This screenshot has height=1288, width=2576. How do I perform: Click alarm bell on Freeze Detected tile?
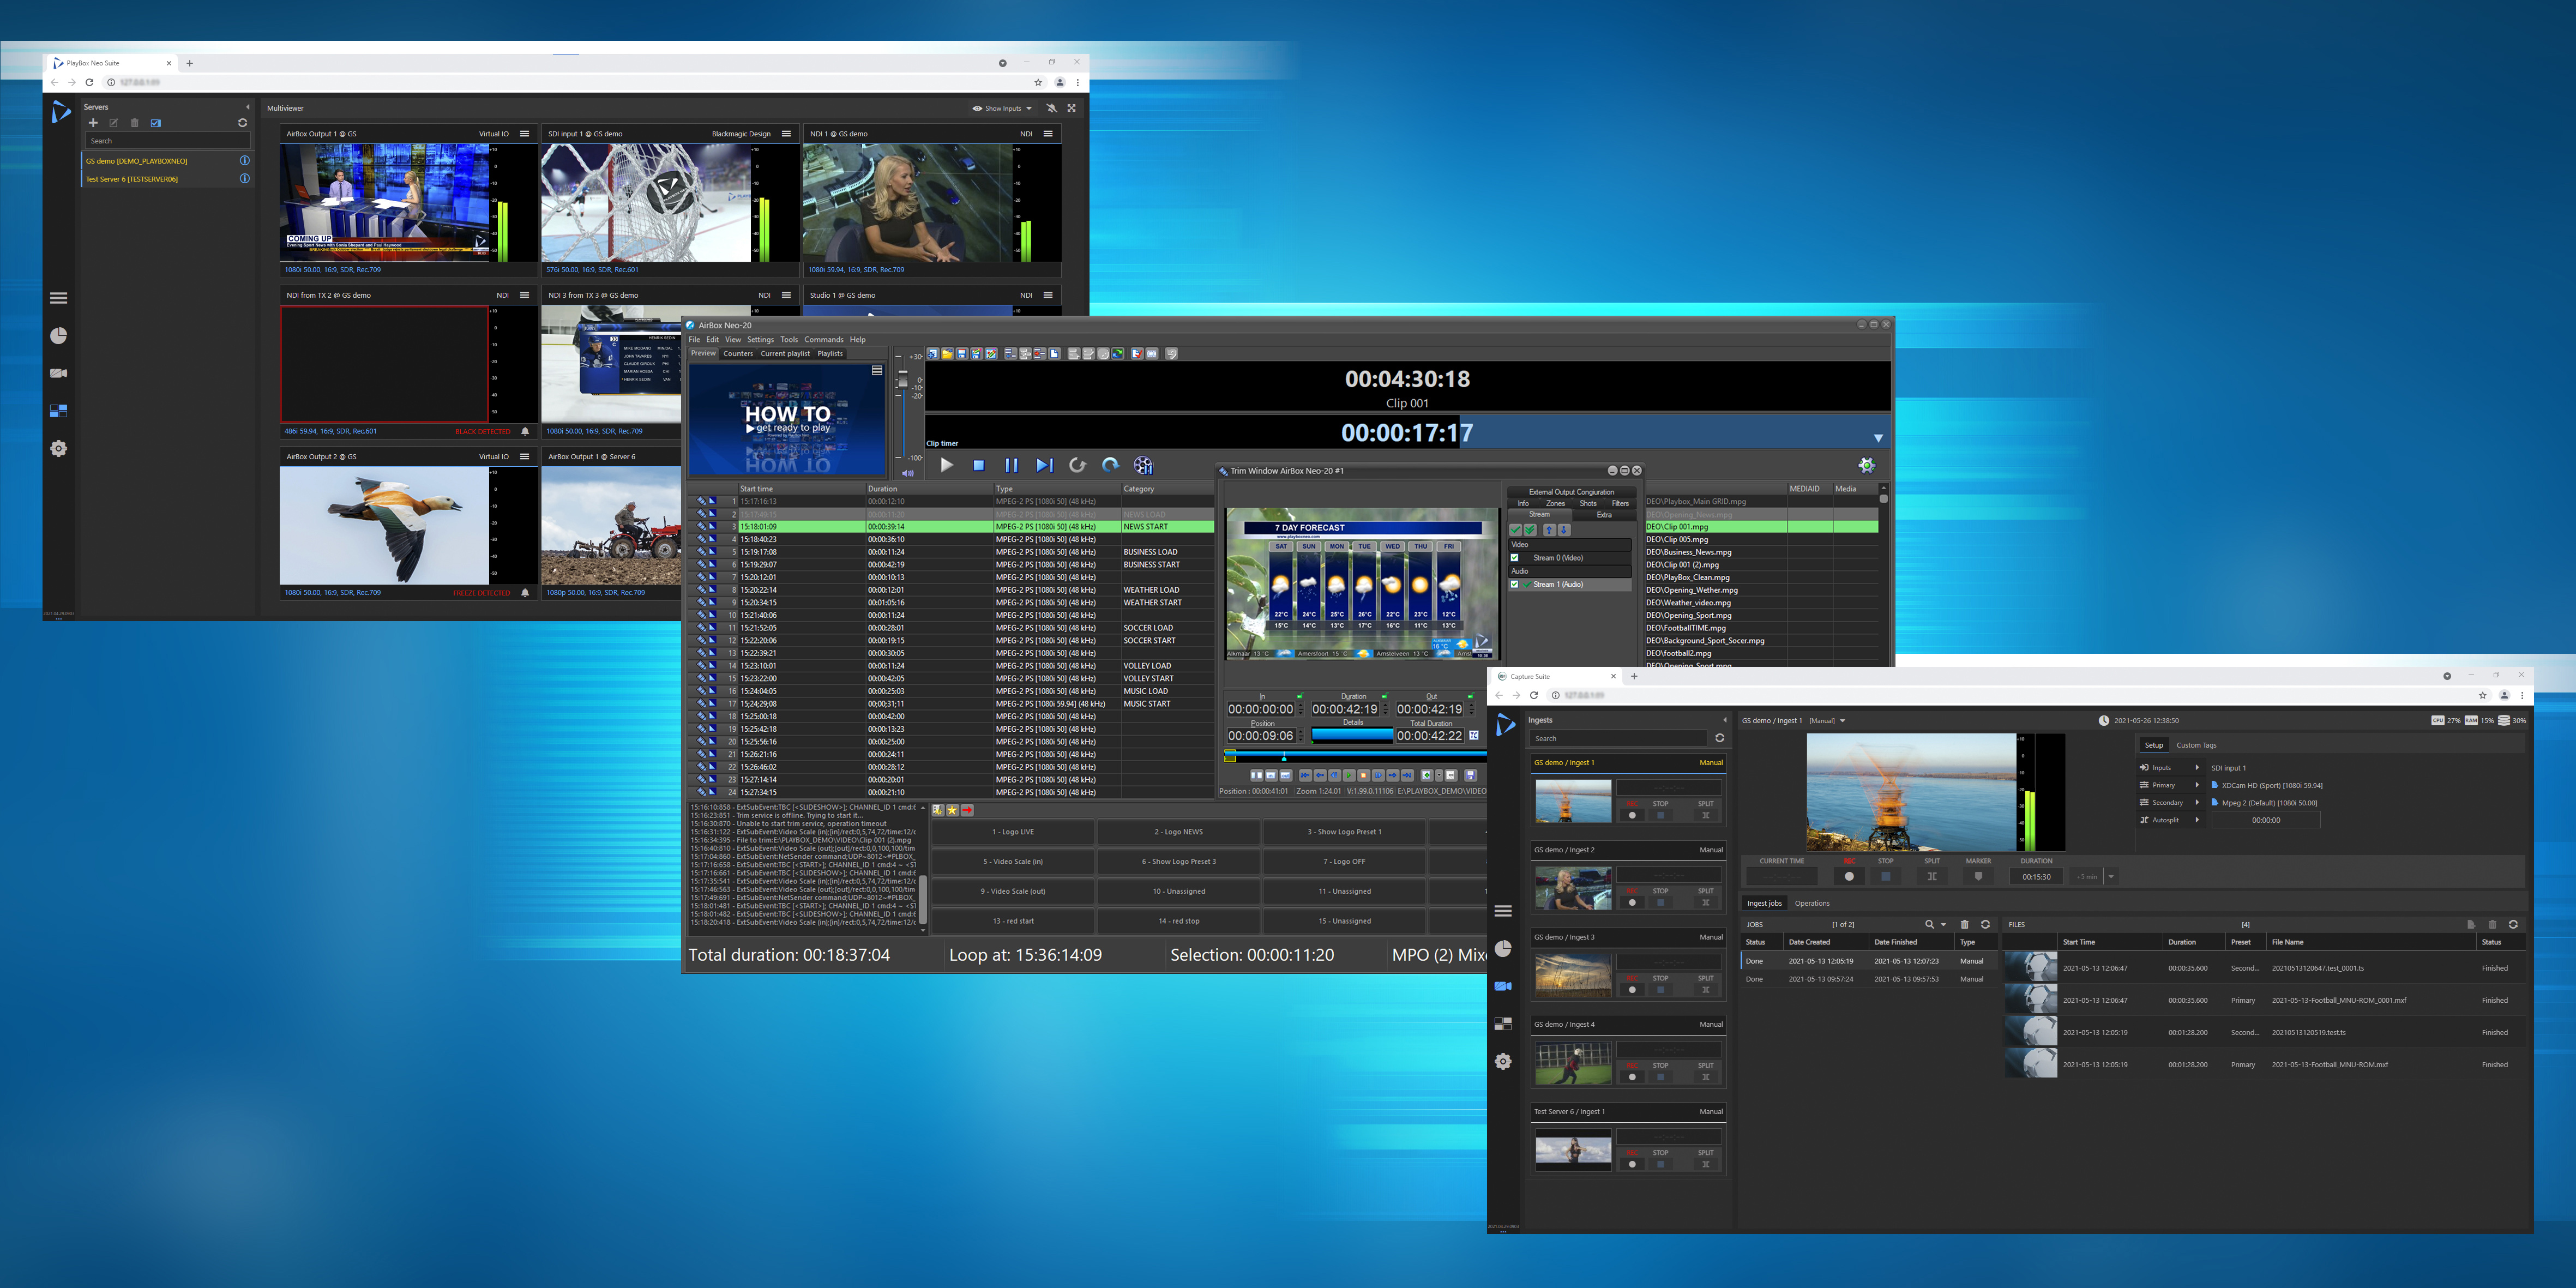525,593
